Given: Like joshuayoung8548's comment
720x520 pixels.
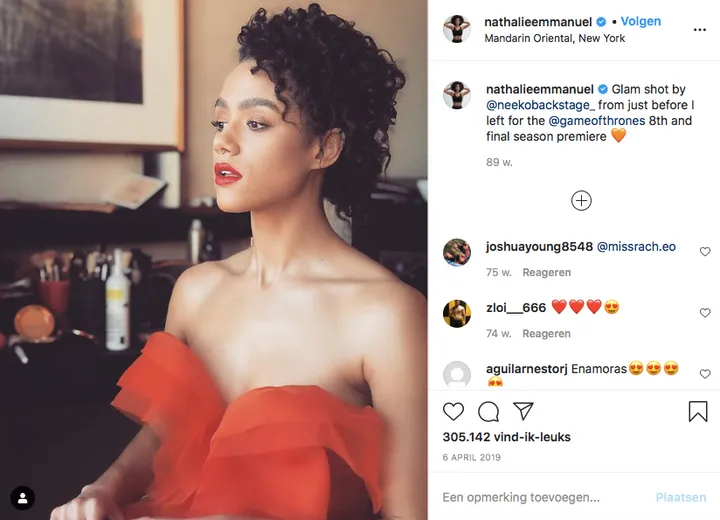Looking at the screenshot, I should [705, 251].
